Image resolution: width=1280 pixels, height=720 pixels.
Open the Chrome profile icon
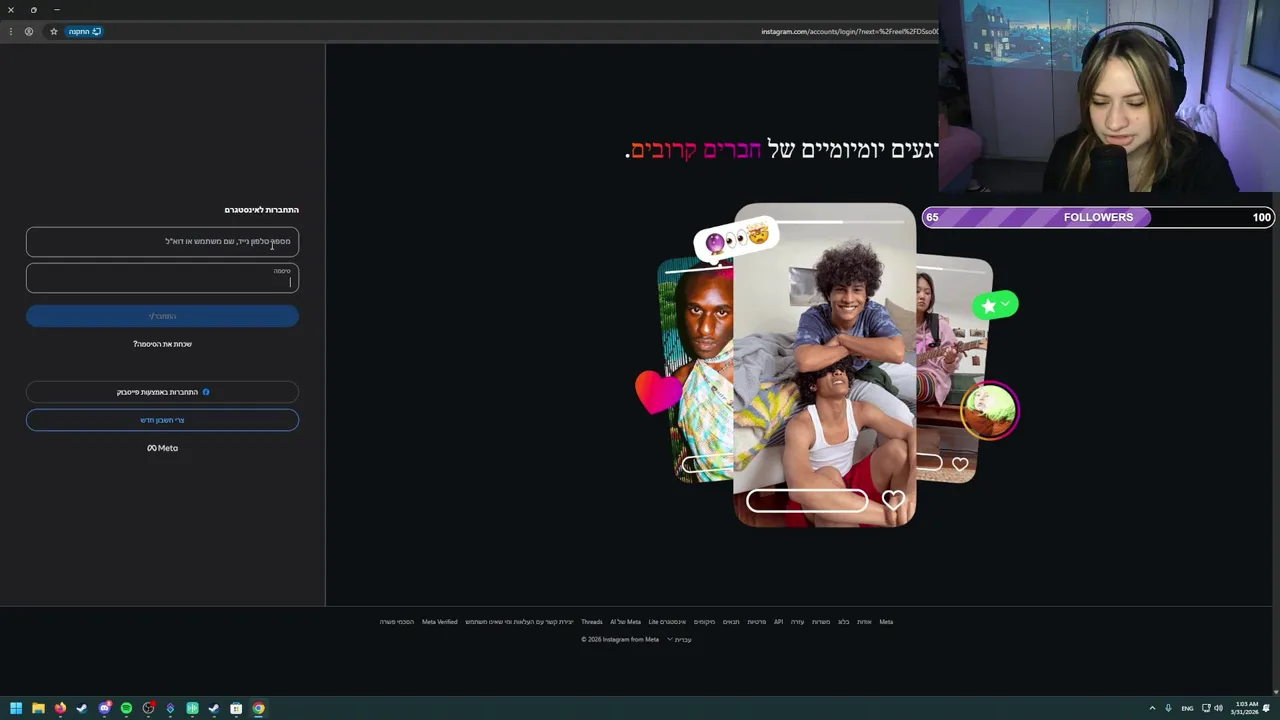click(29, 31)
